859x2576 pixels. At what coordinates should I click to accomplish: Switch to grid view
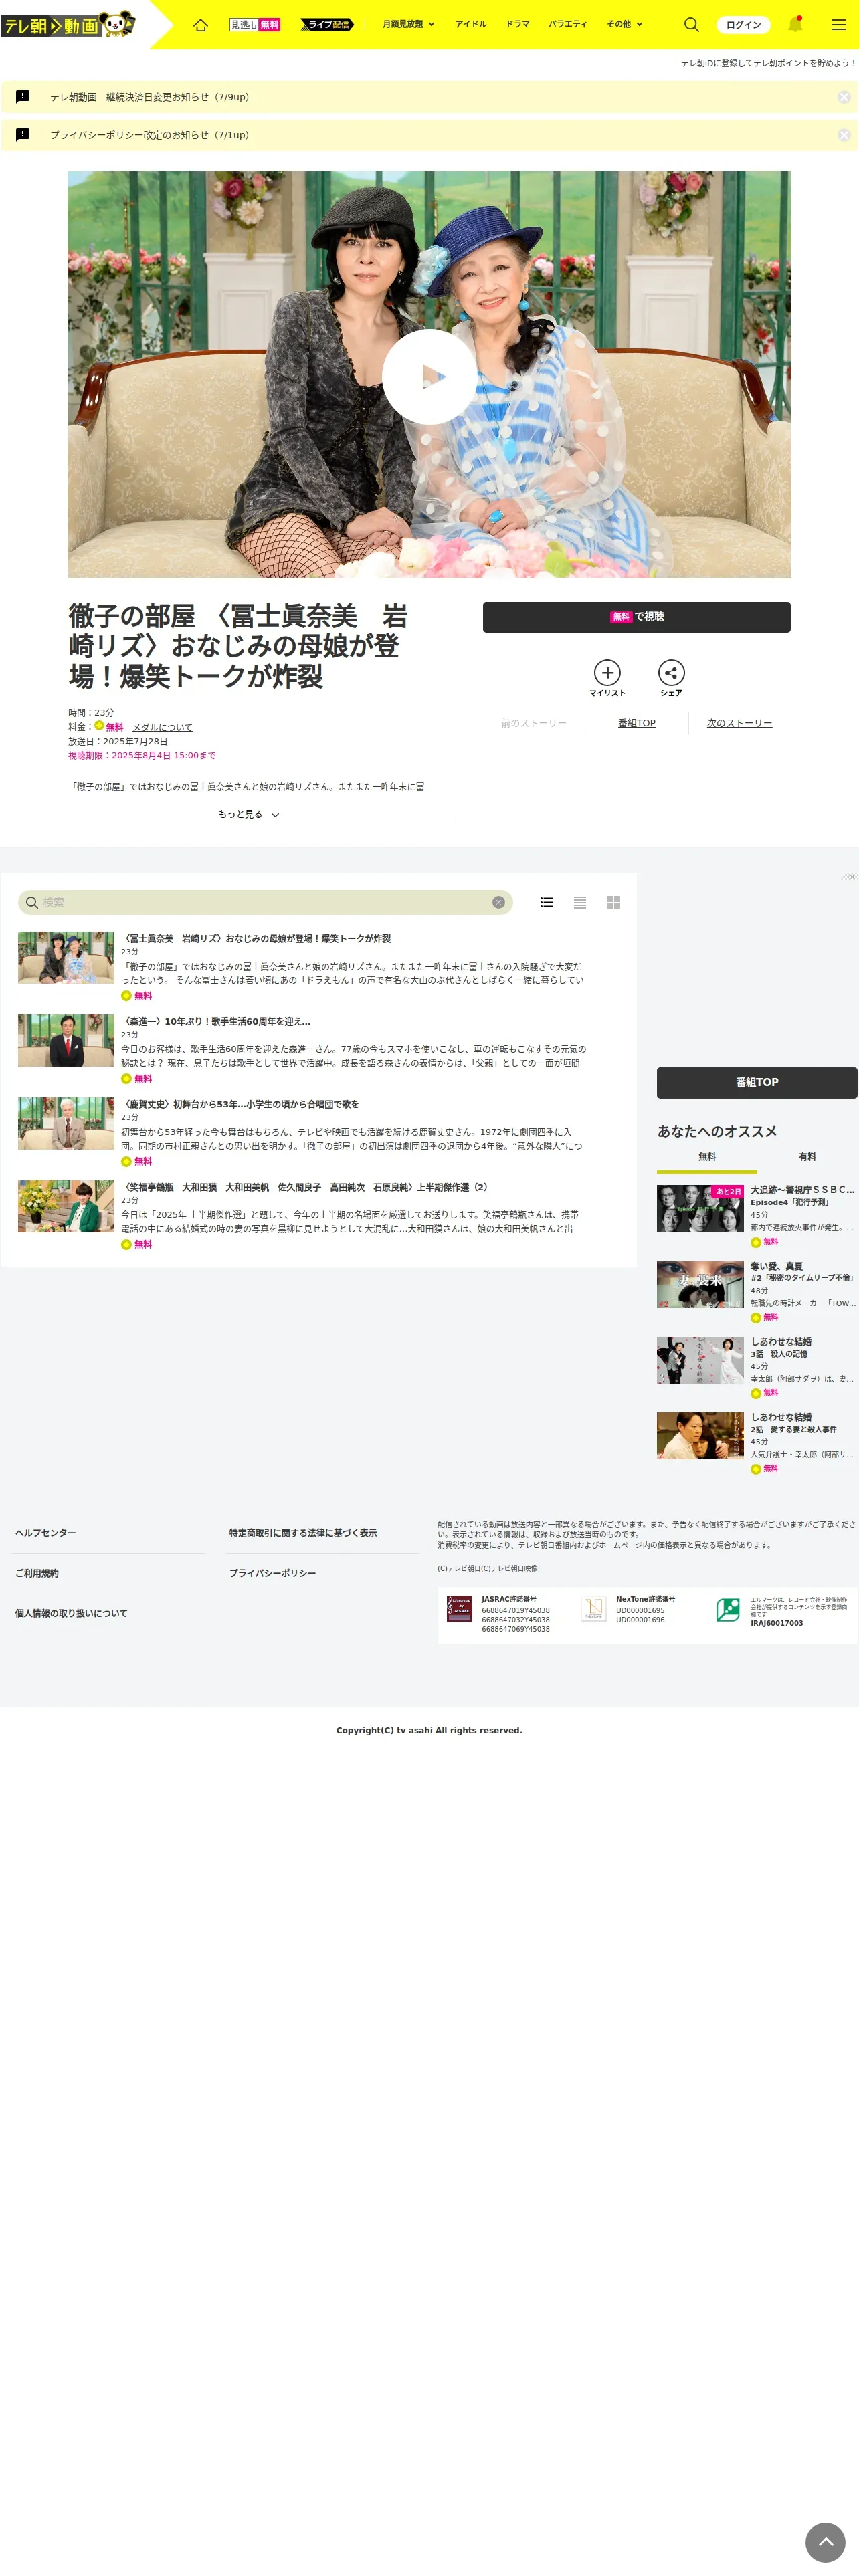(613, 902)
